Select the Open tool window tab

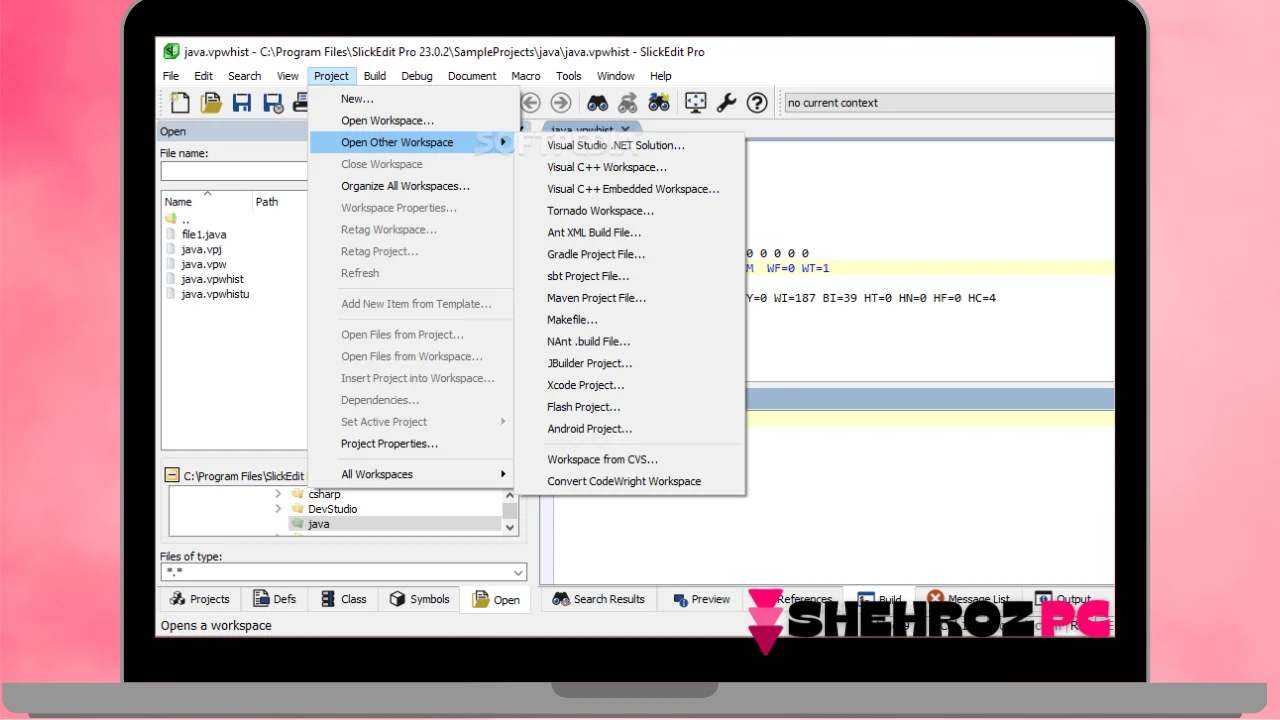click(x=496, y=599)
